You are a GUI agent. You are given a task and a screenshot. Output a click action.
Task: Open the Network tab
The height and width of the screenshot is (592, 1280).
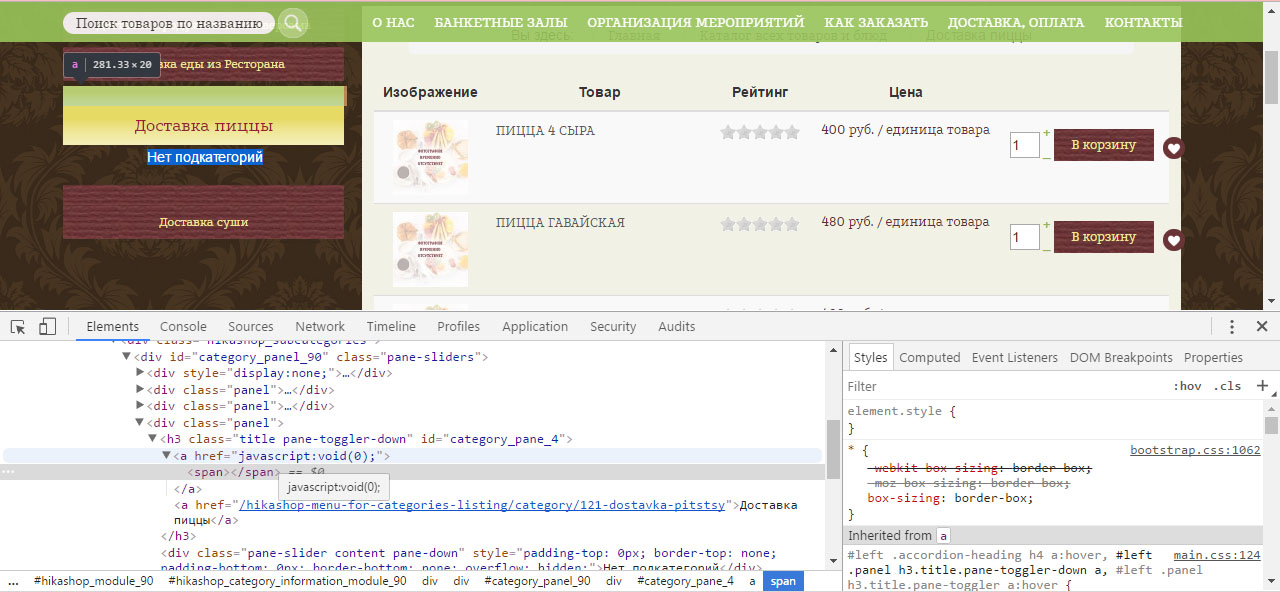pyautogui.click(x=320, y=327)
